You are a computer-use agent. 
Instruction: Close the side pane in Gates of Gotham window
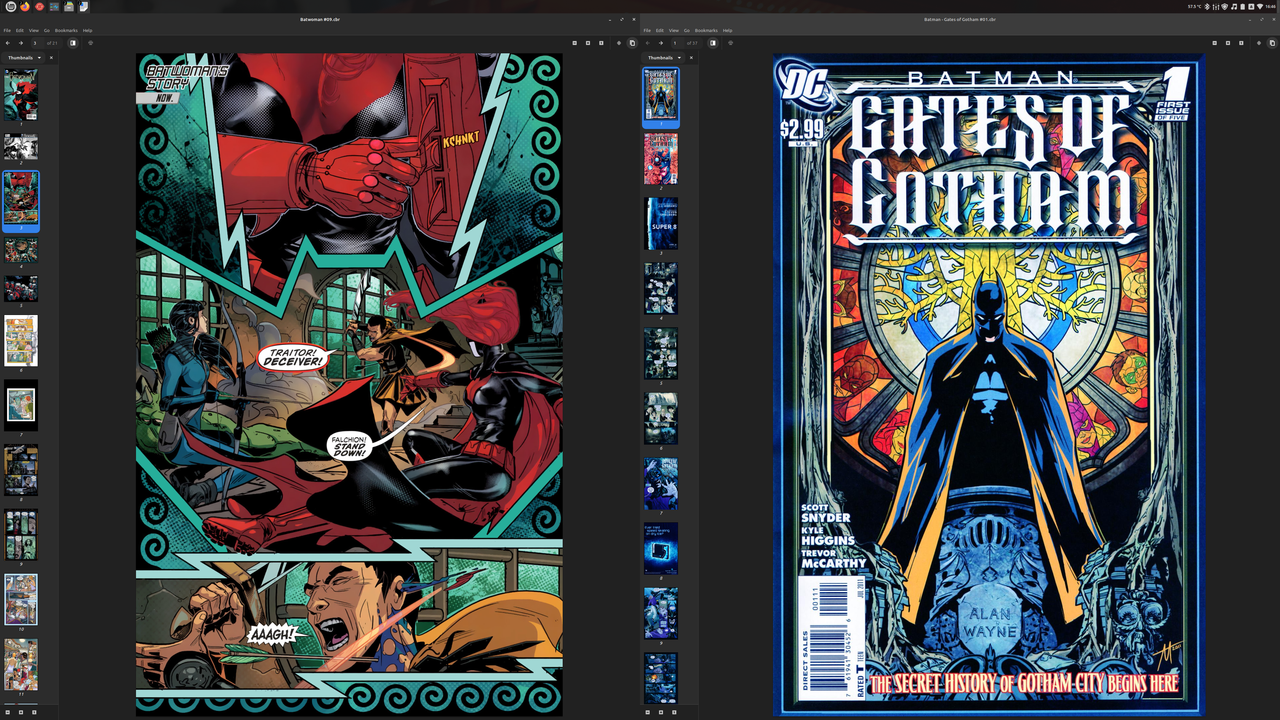pos(691,58)
